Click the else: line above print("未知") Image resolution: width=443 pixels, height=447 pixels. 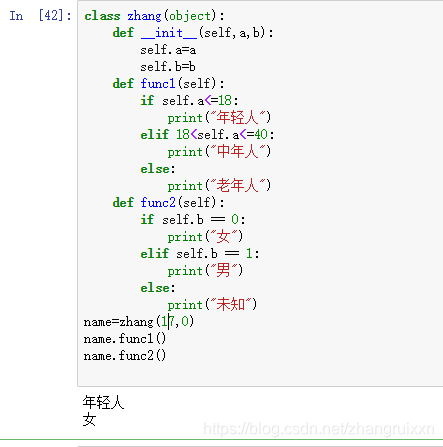[x=158, y=288]
